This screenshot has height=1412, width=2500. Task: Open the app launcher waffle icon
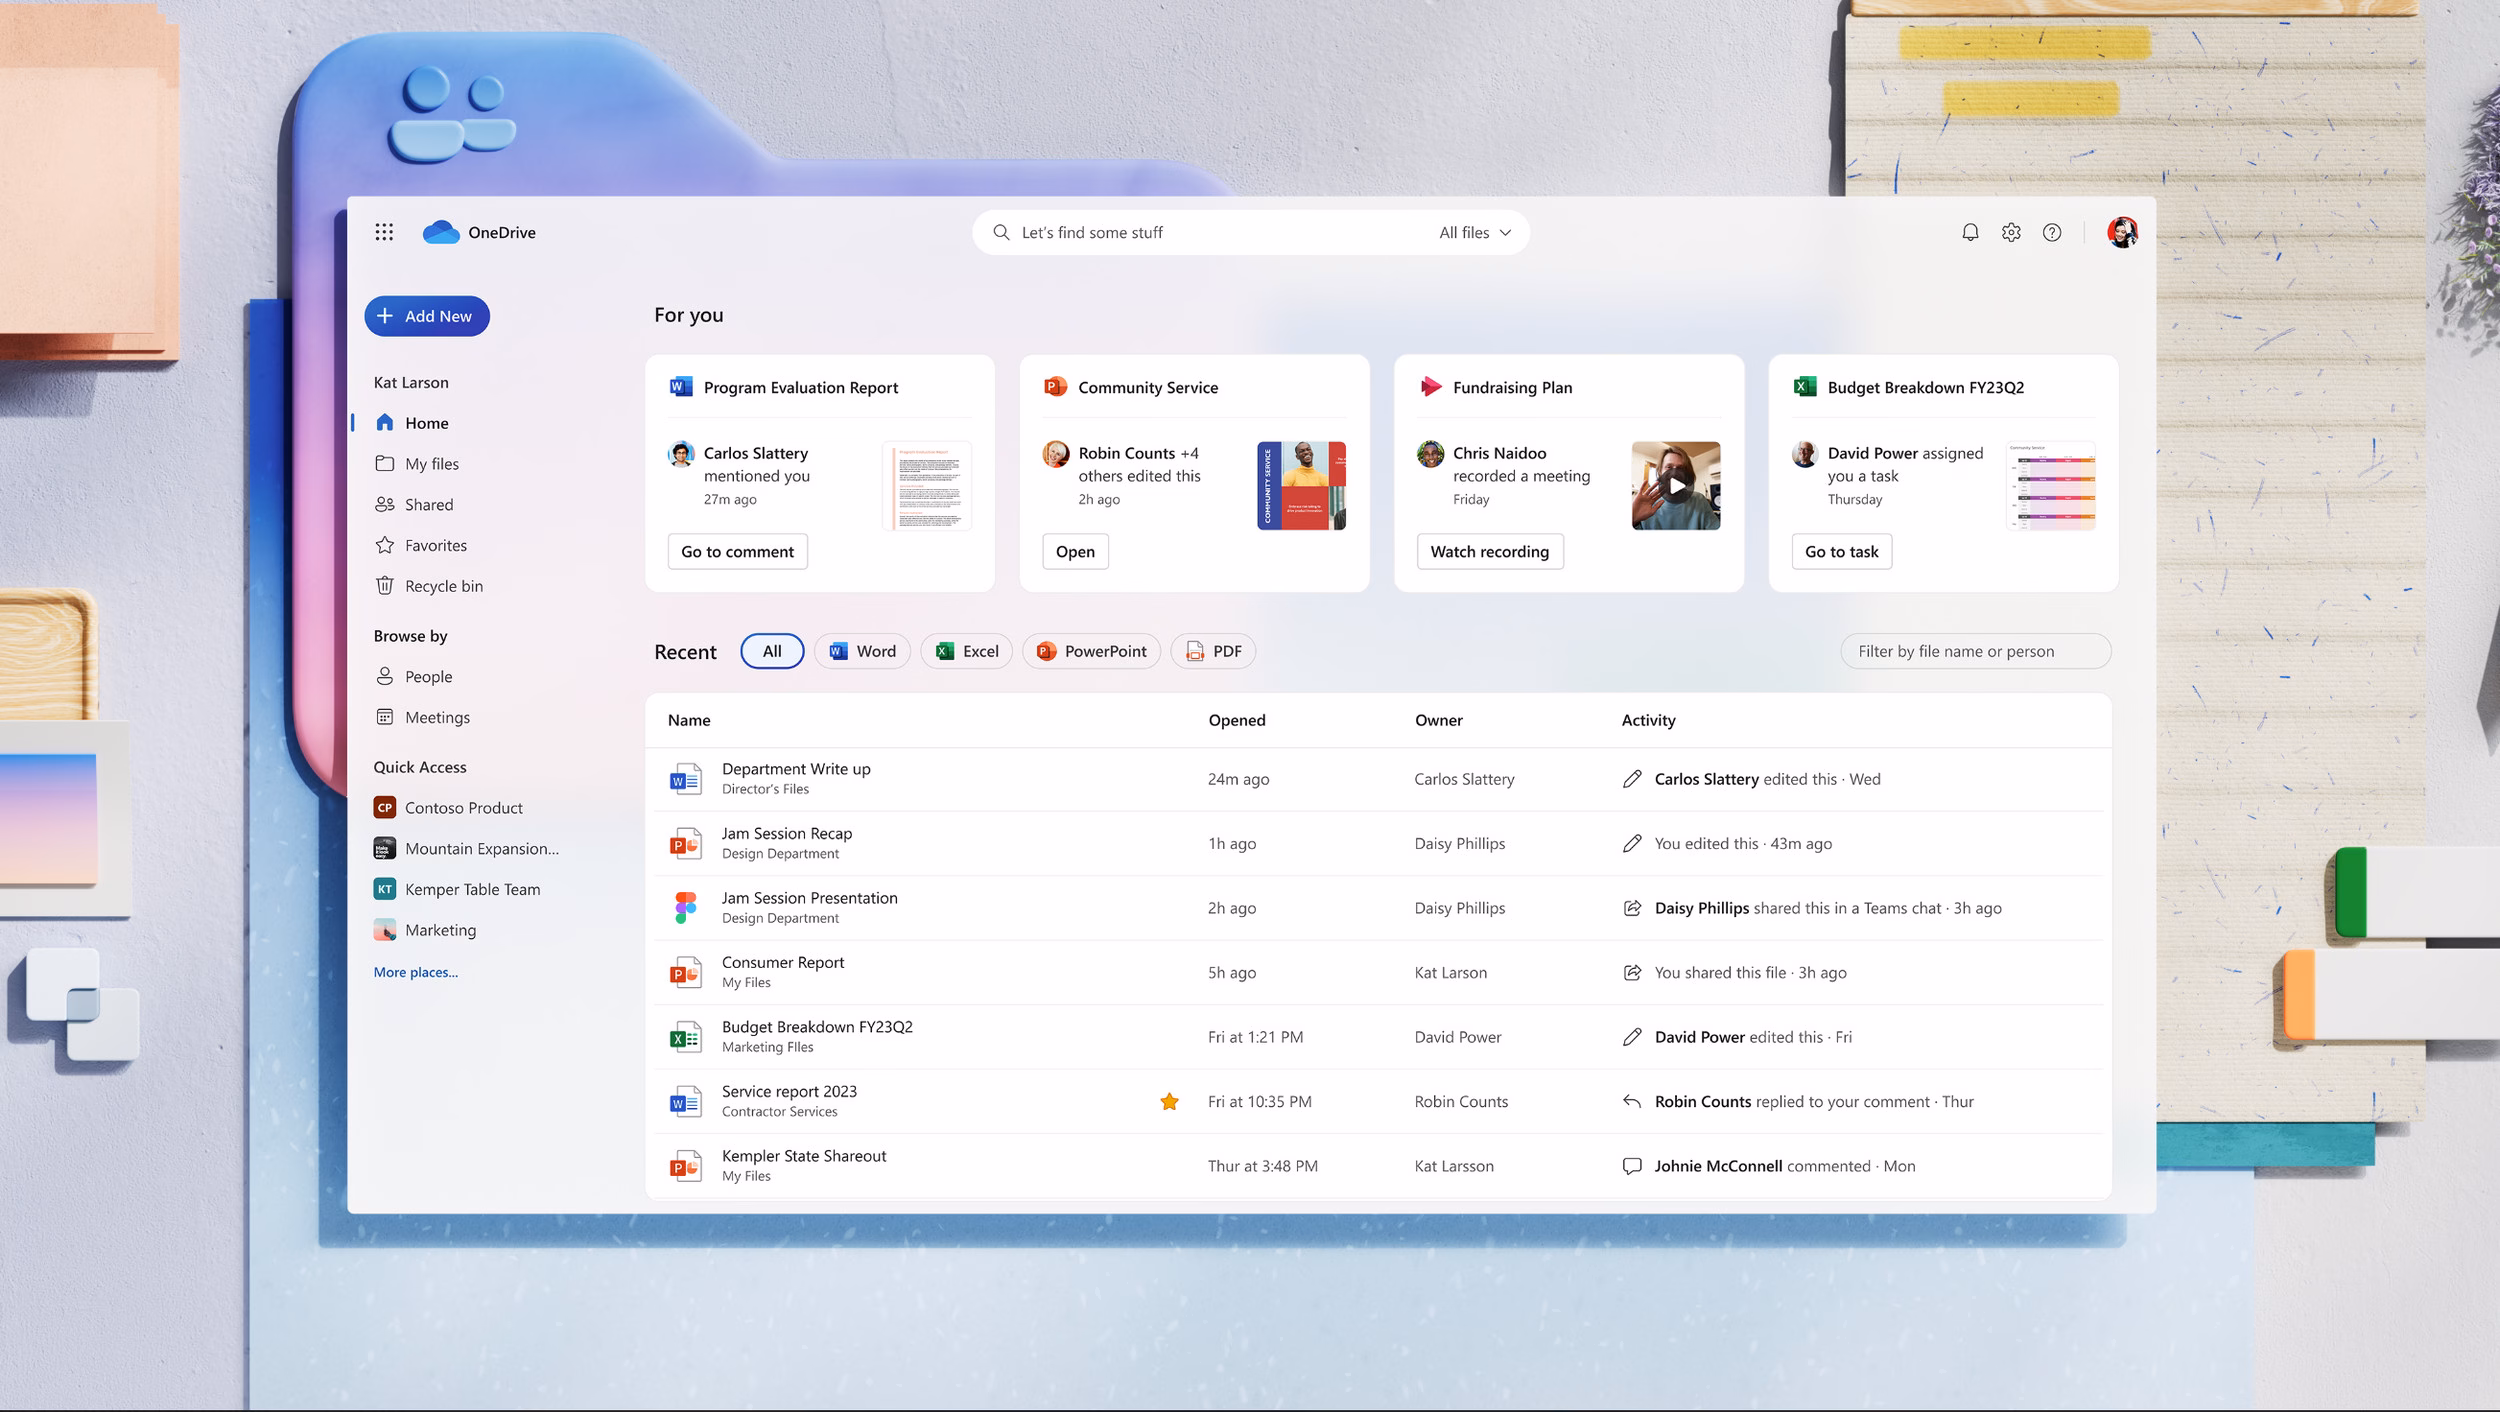click(384, 231)
